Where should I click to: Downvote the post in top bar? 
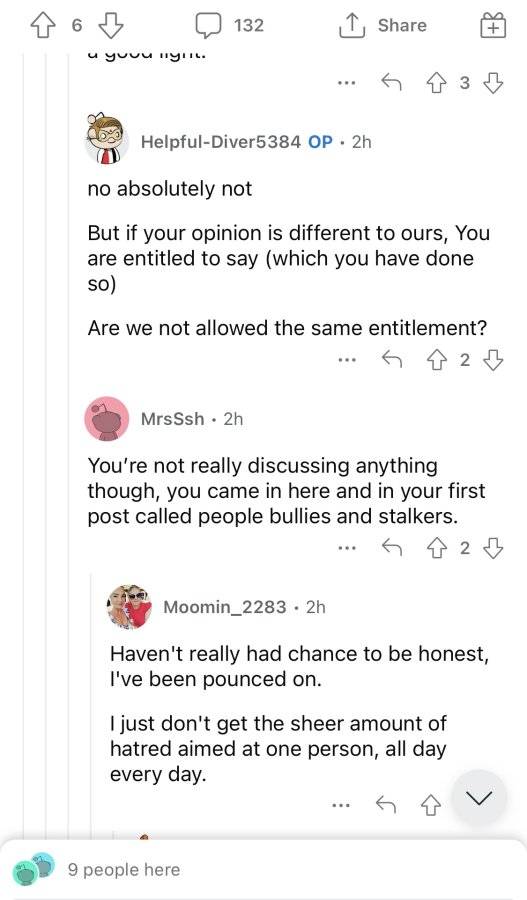point(111,26)
